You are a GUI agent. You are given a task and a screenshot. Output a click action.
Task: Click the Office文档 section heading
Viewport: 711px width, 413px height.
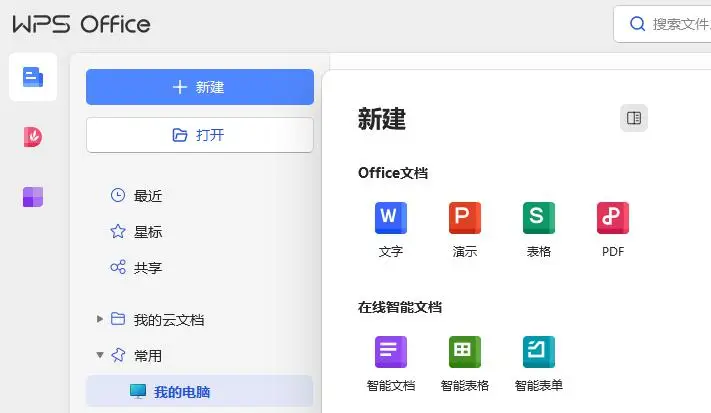click(393, 173)
